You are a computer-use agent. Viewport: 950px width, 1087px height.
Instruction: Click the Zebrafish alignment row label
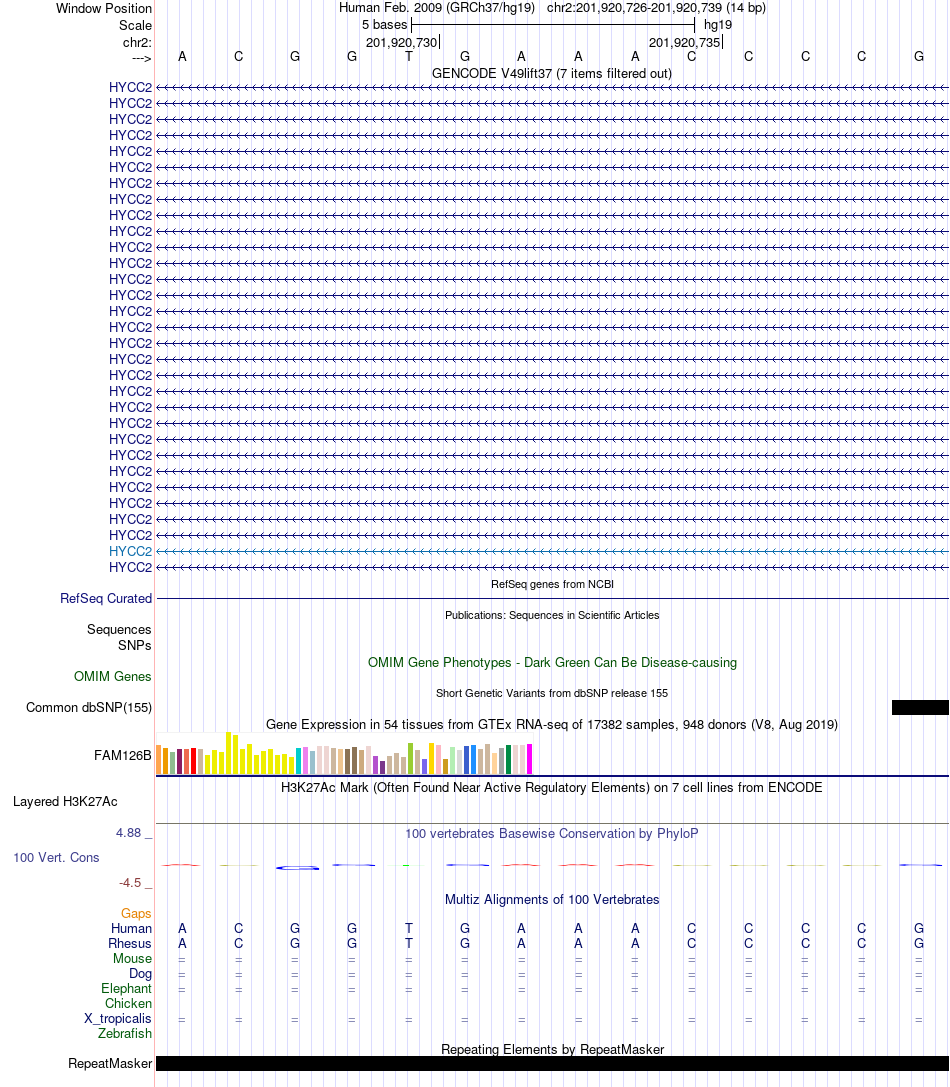[125, 1034]
